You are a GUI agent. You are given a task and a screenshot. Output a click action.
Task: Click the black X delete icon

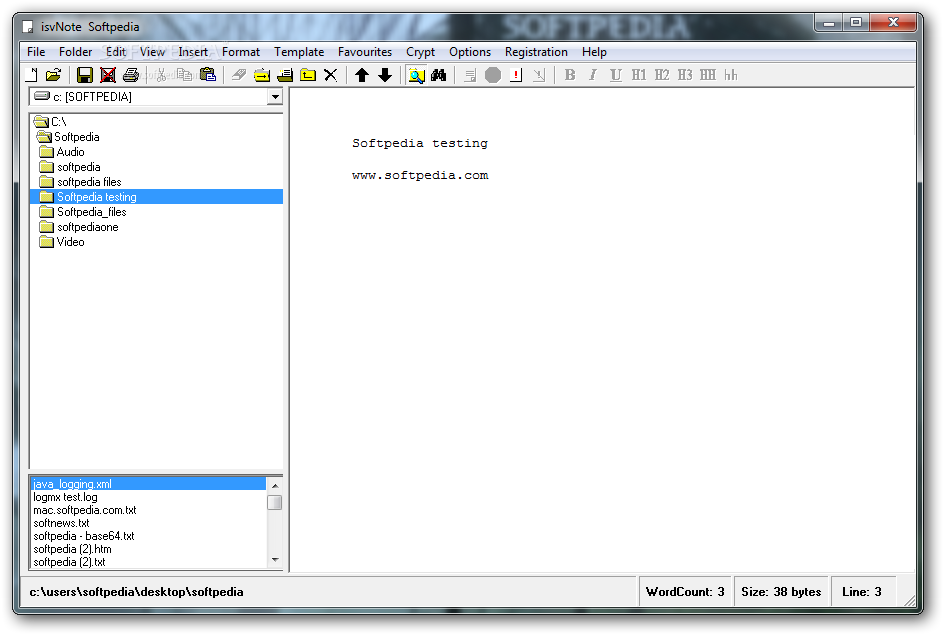tap(331, 75)
